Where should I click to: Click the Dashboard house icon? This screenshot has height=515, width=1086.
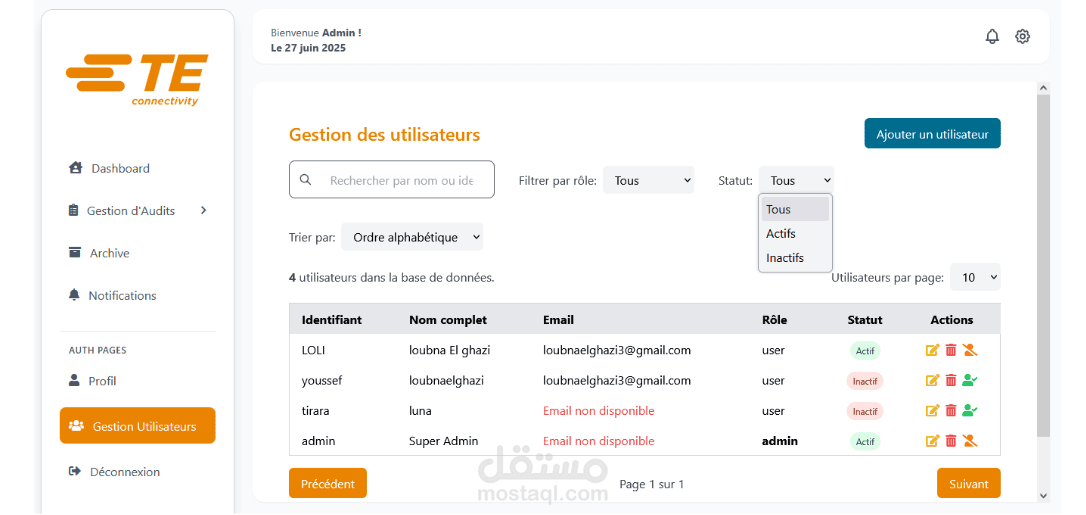point(76,168)
